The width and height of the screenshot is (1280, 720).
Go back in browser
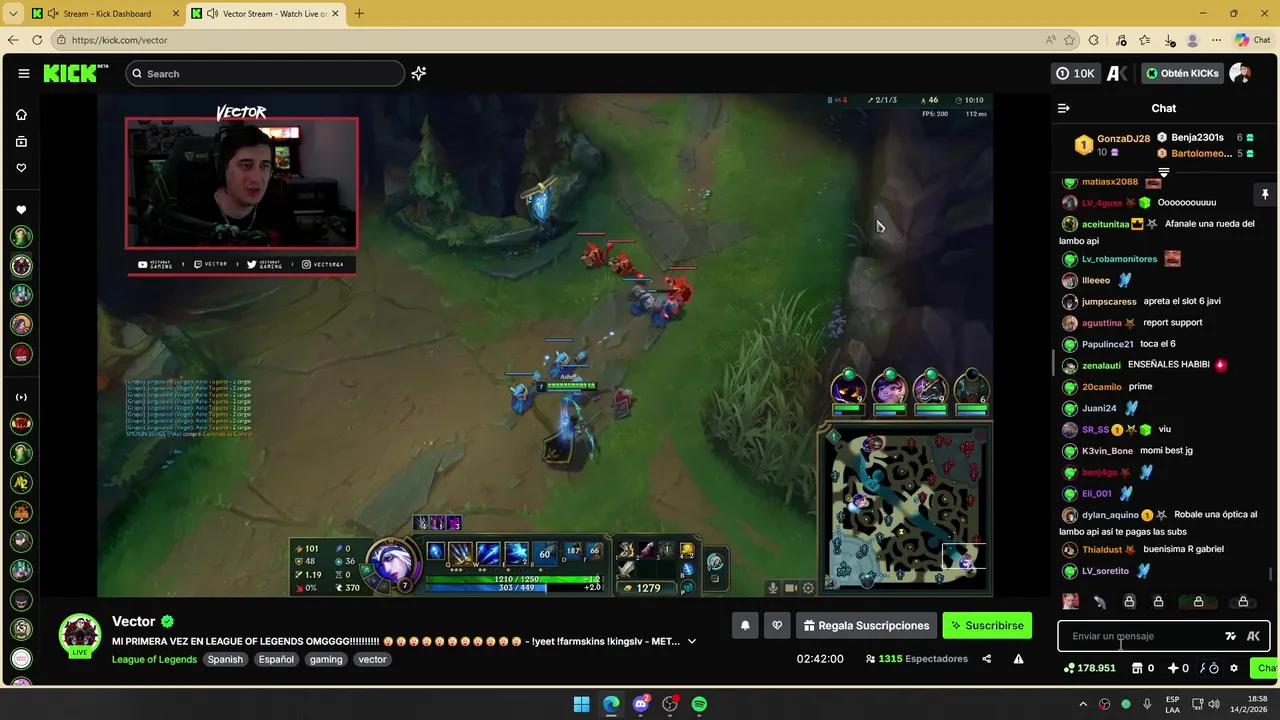pos(13,40)
